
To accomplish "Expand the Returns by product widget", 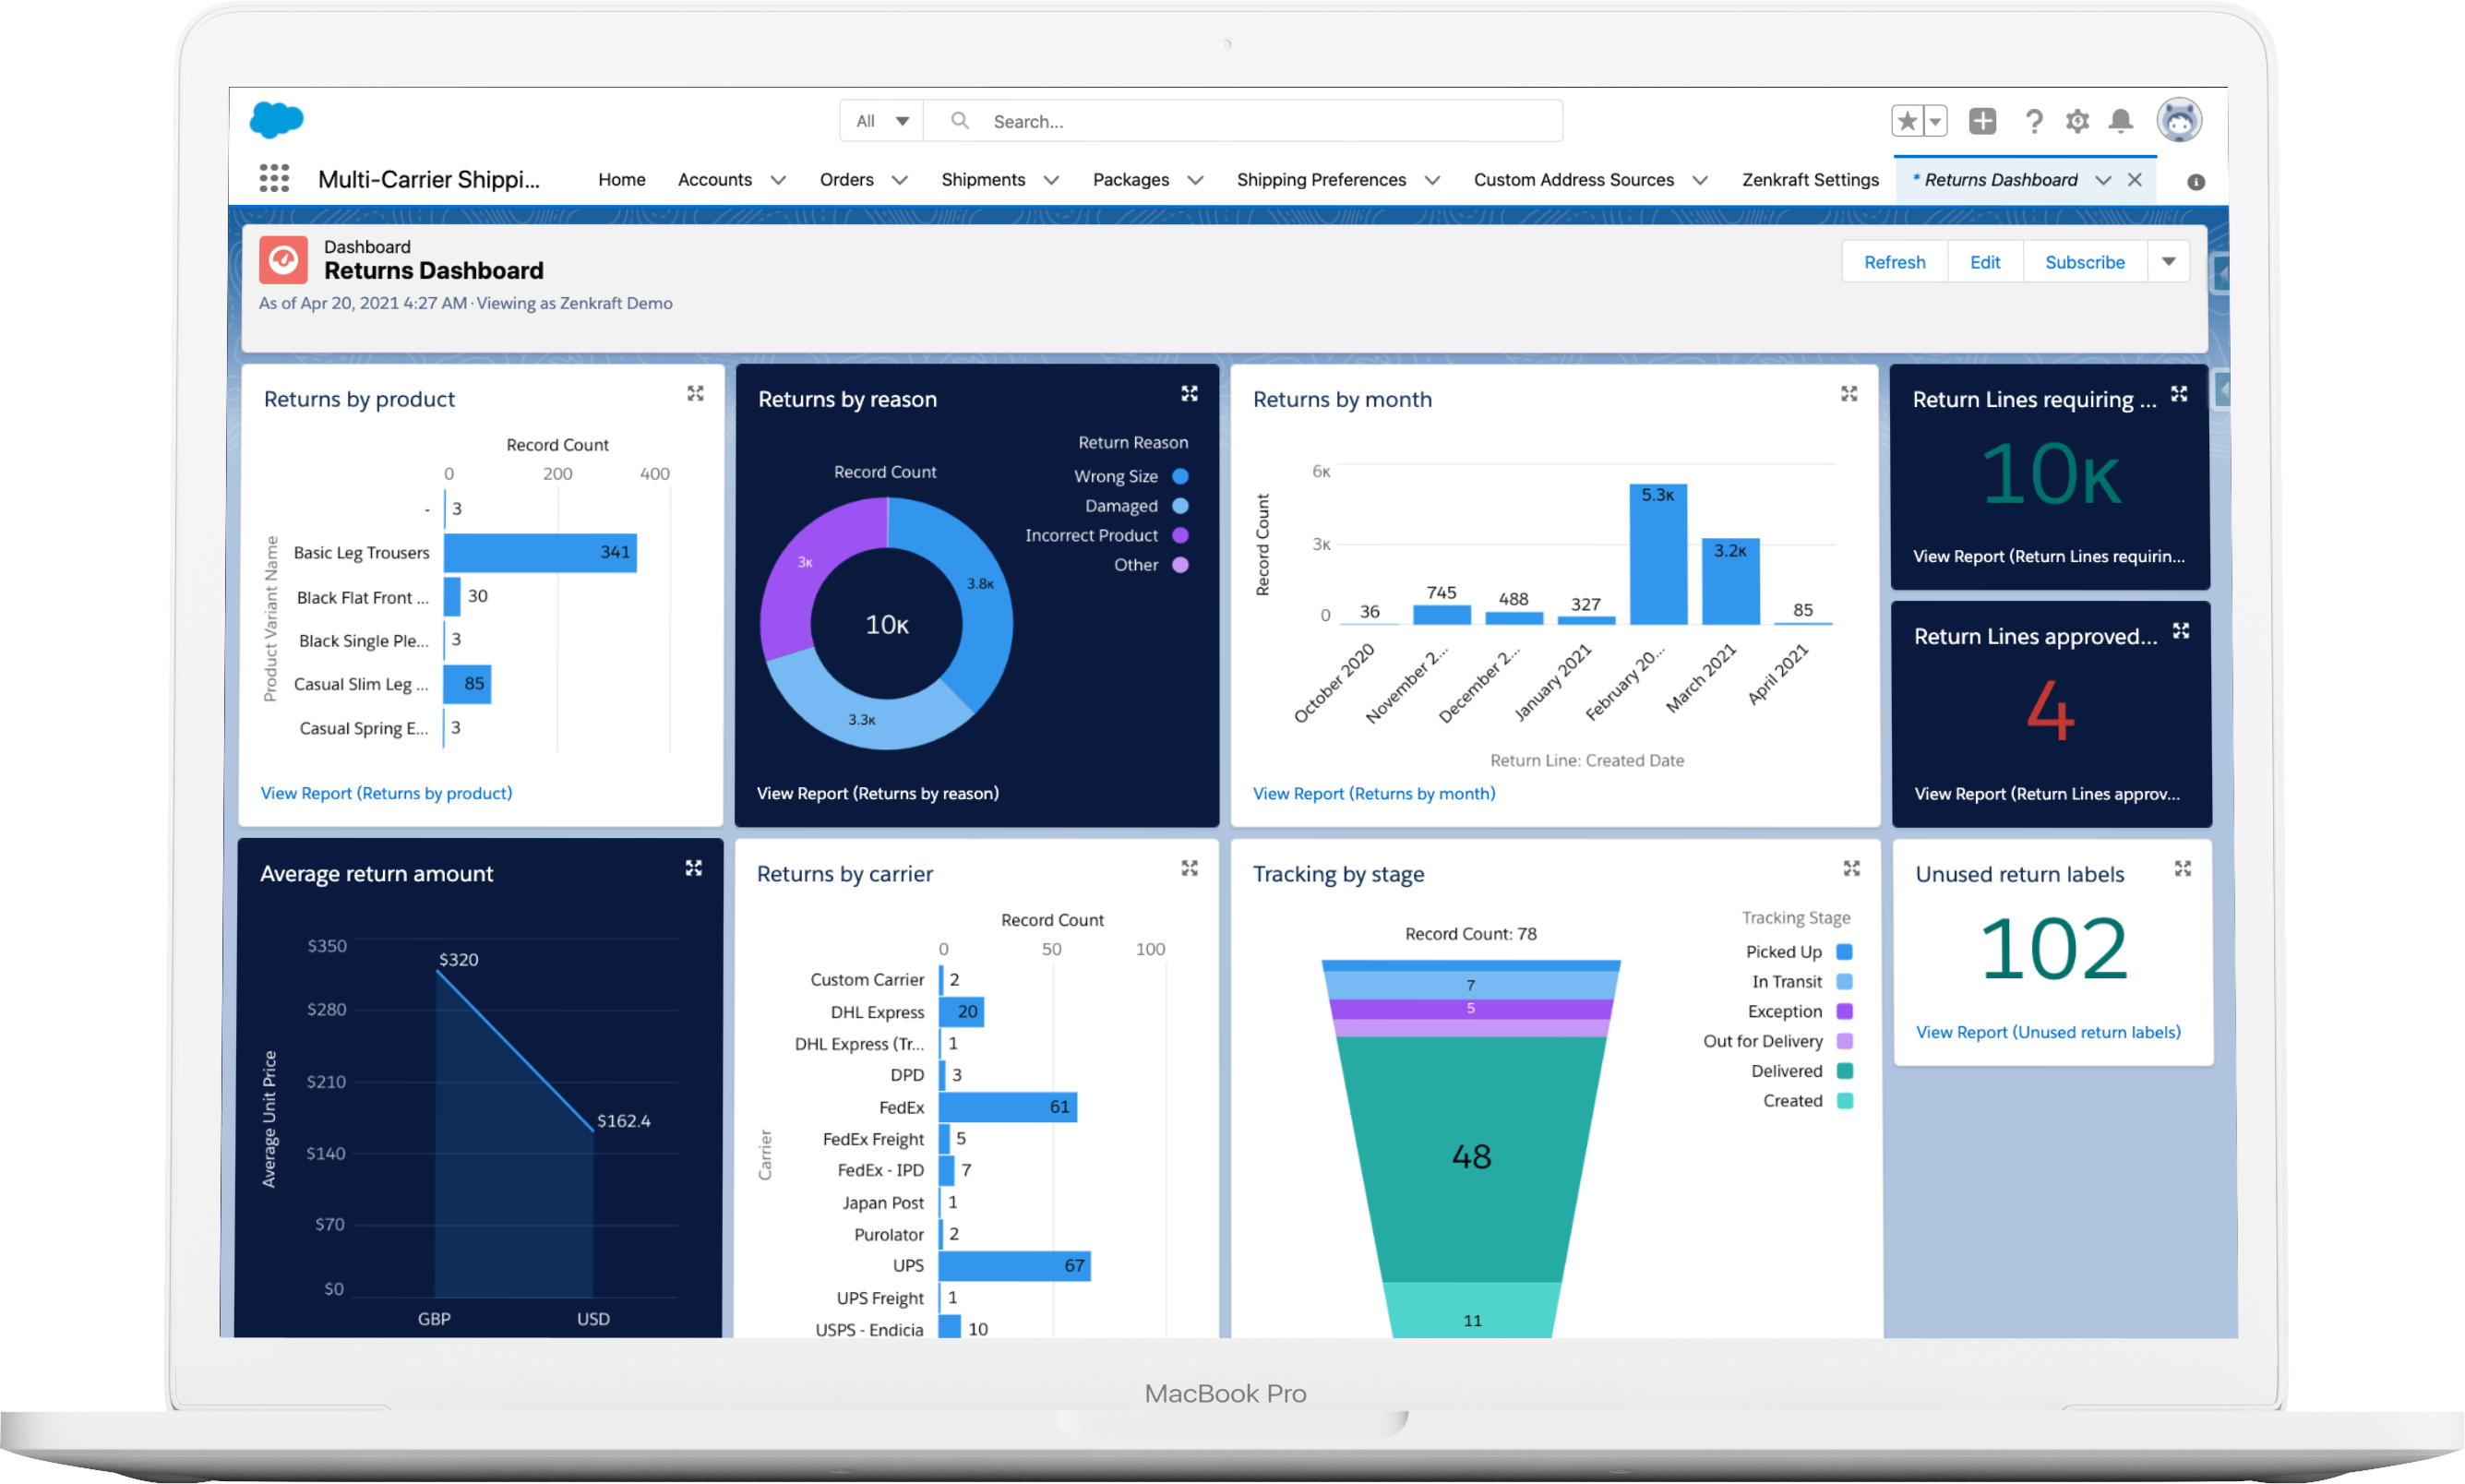I will click(695, 394).
